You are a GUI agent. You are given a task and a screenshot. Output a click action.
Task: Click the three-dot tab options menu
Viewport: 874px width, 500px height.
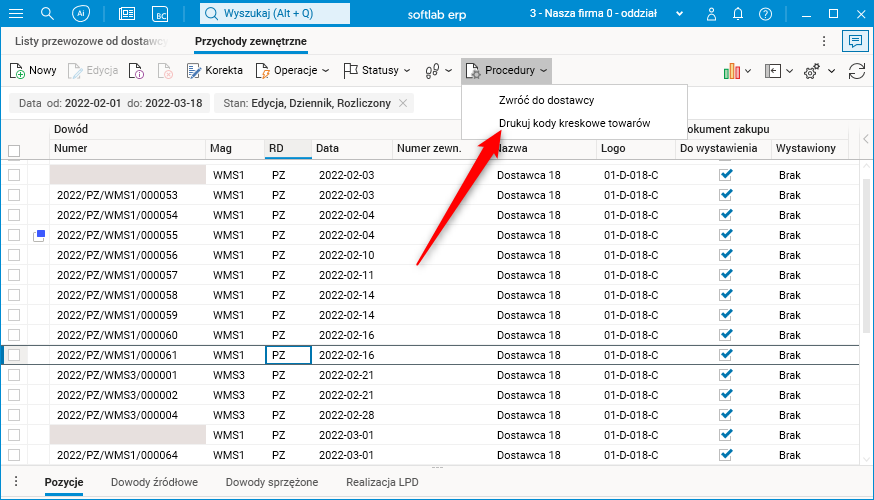tap(824, 41)
